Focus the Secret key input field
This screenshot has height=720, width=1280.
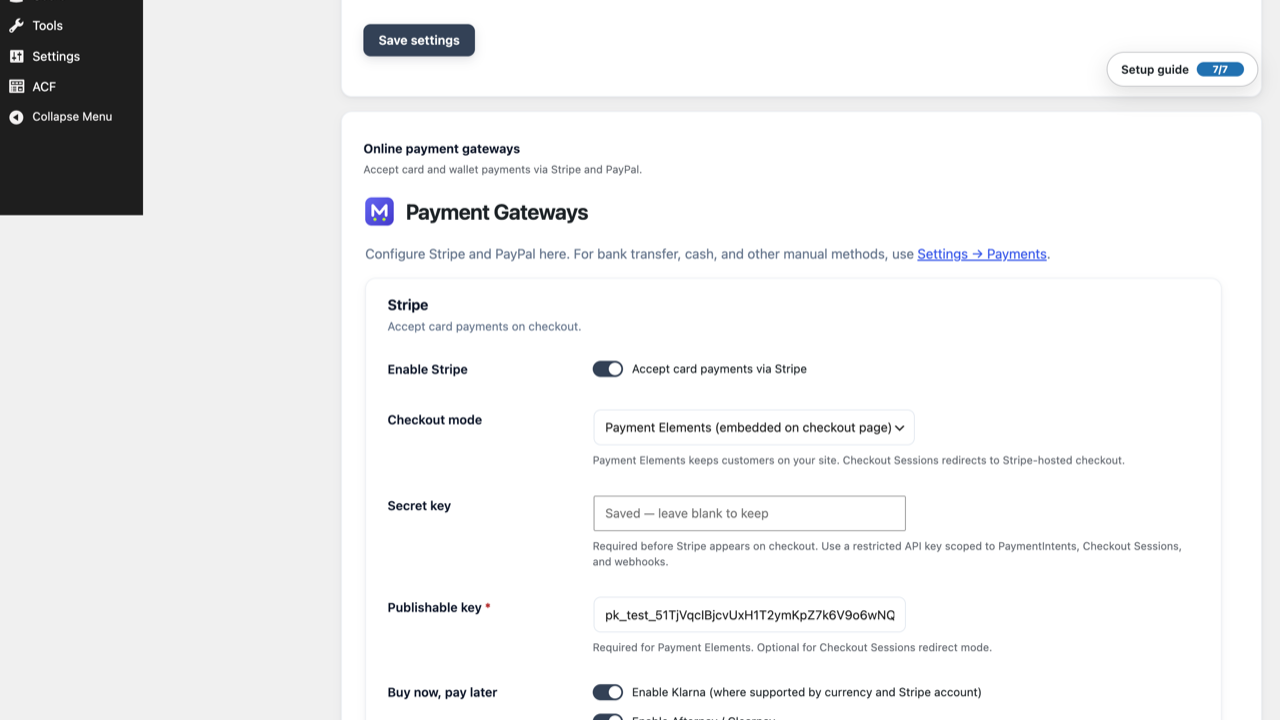click(x=749, y=513)
